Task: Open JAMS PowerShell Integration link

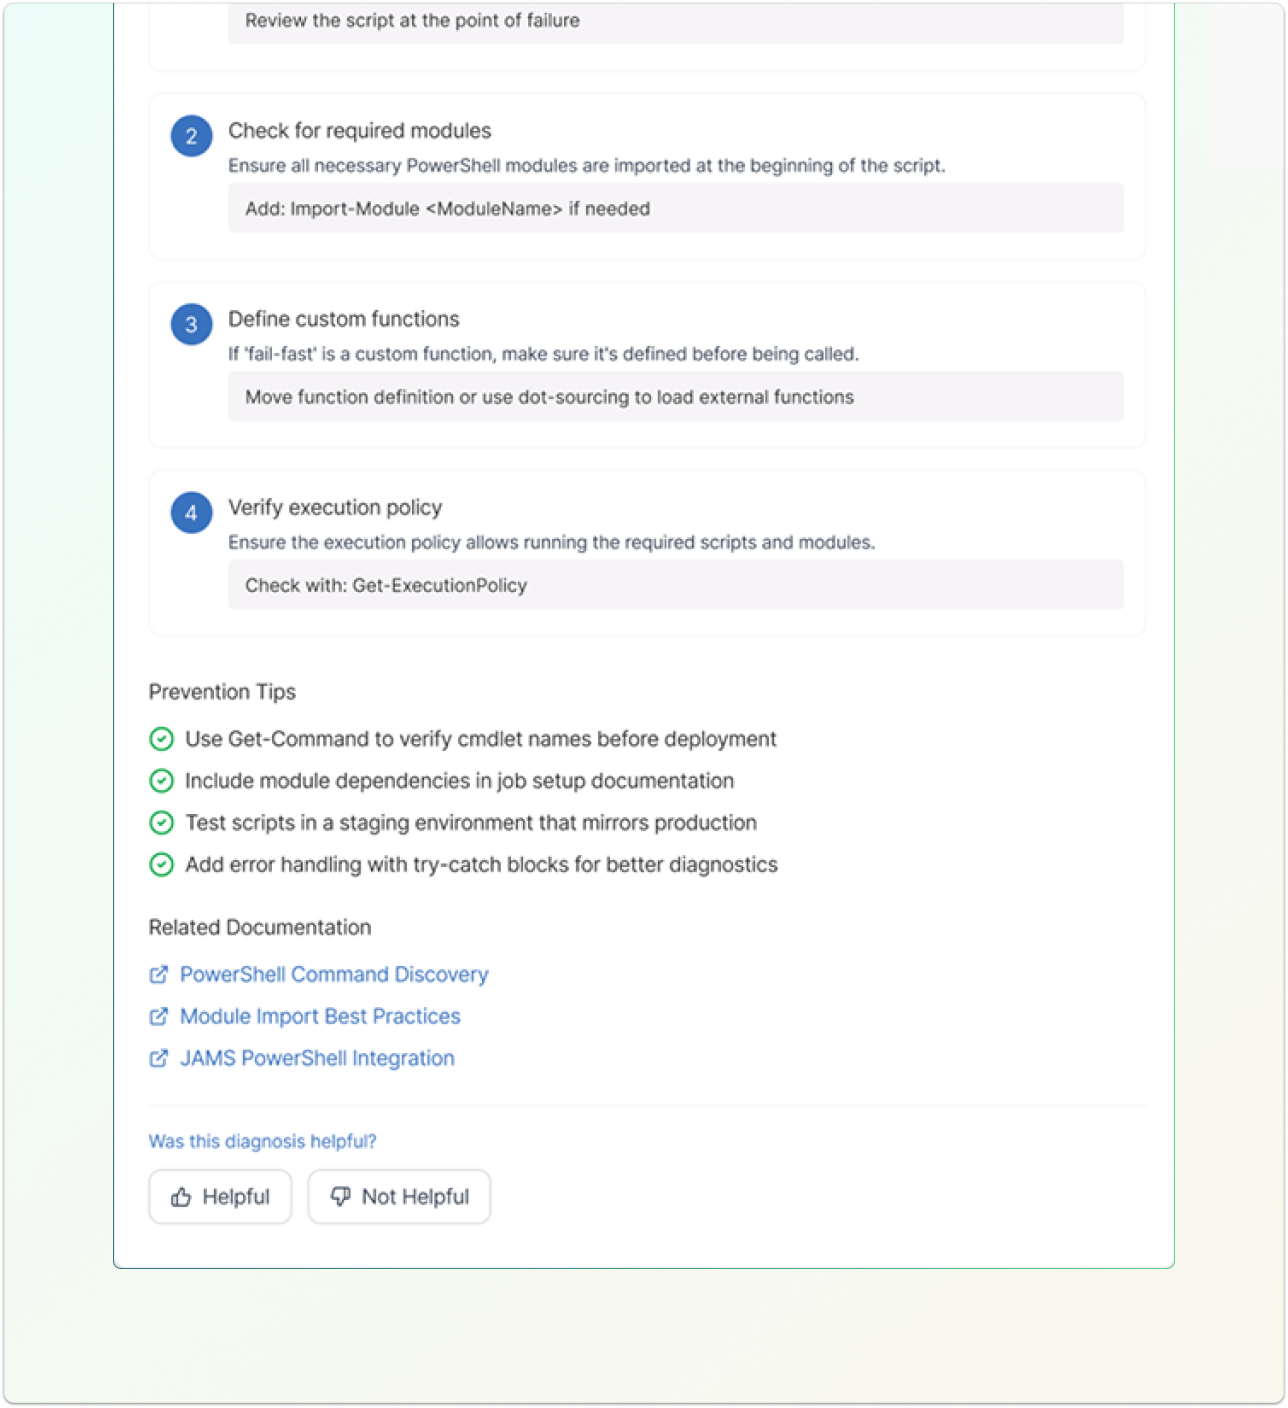Action: pos(317,1059)
